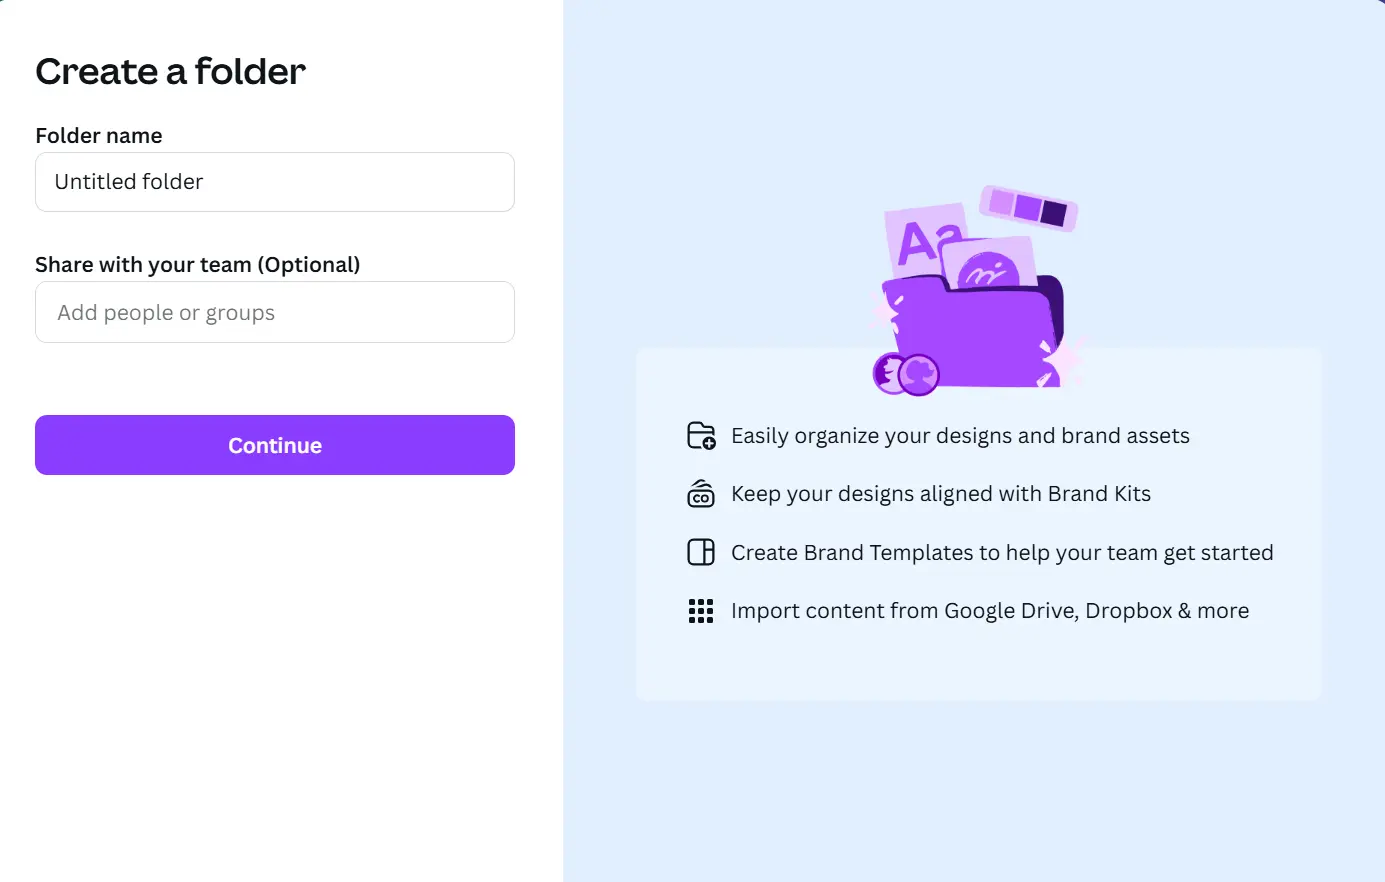Click the import apps grid icon
The image size is (1385, 882).
tap(701, 610)
